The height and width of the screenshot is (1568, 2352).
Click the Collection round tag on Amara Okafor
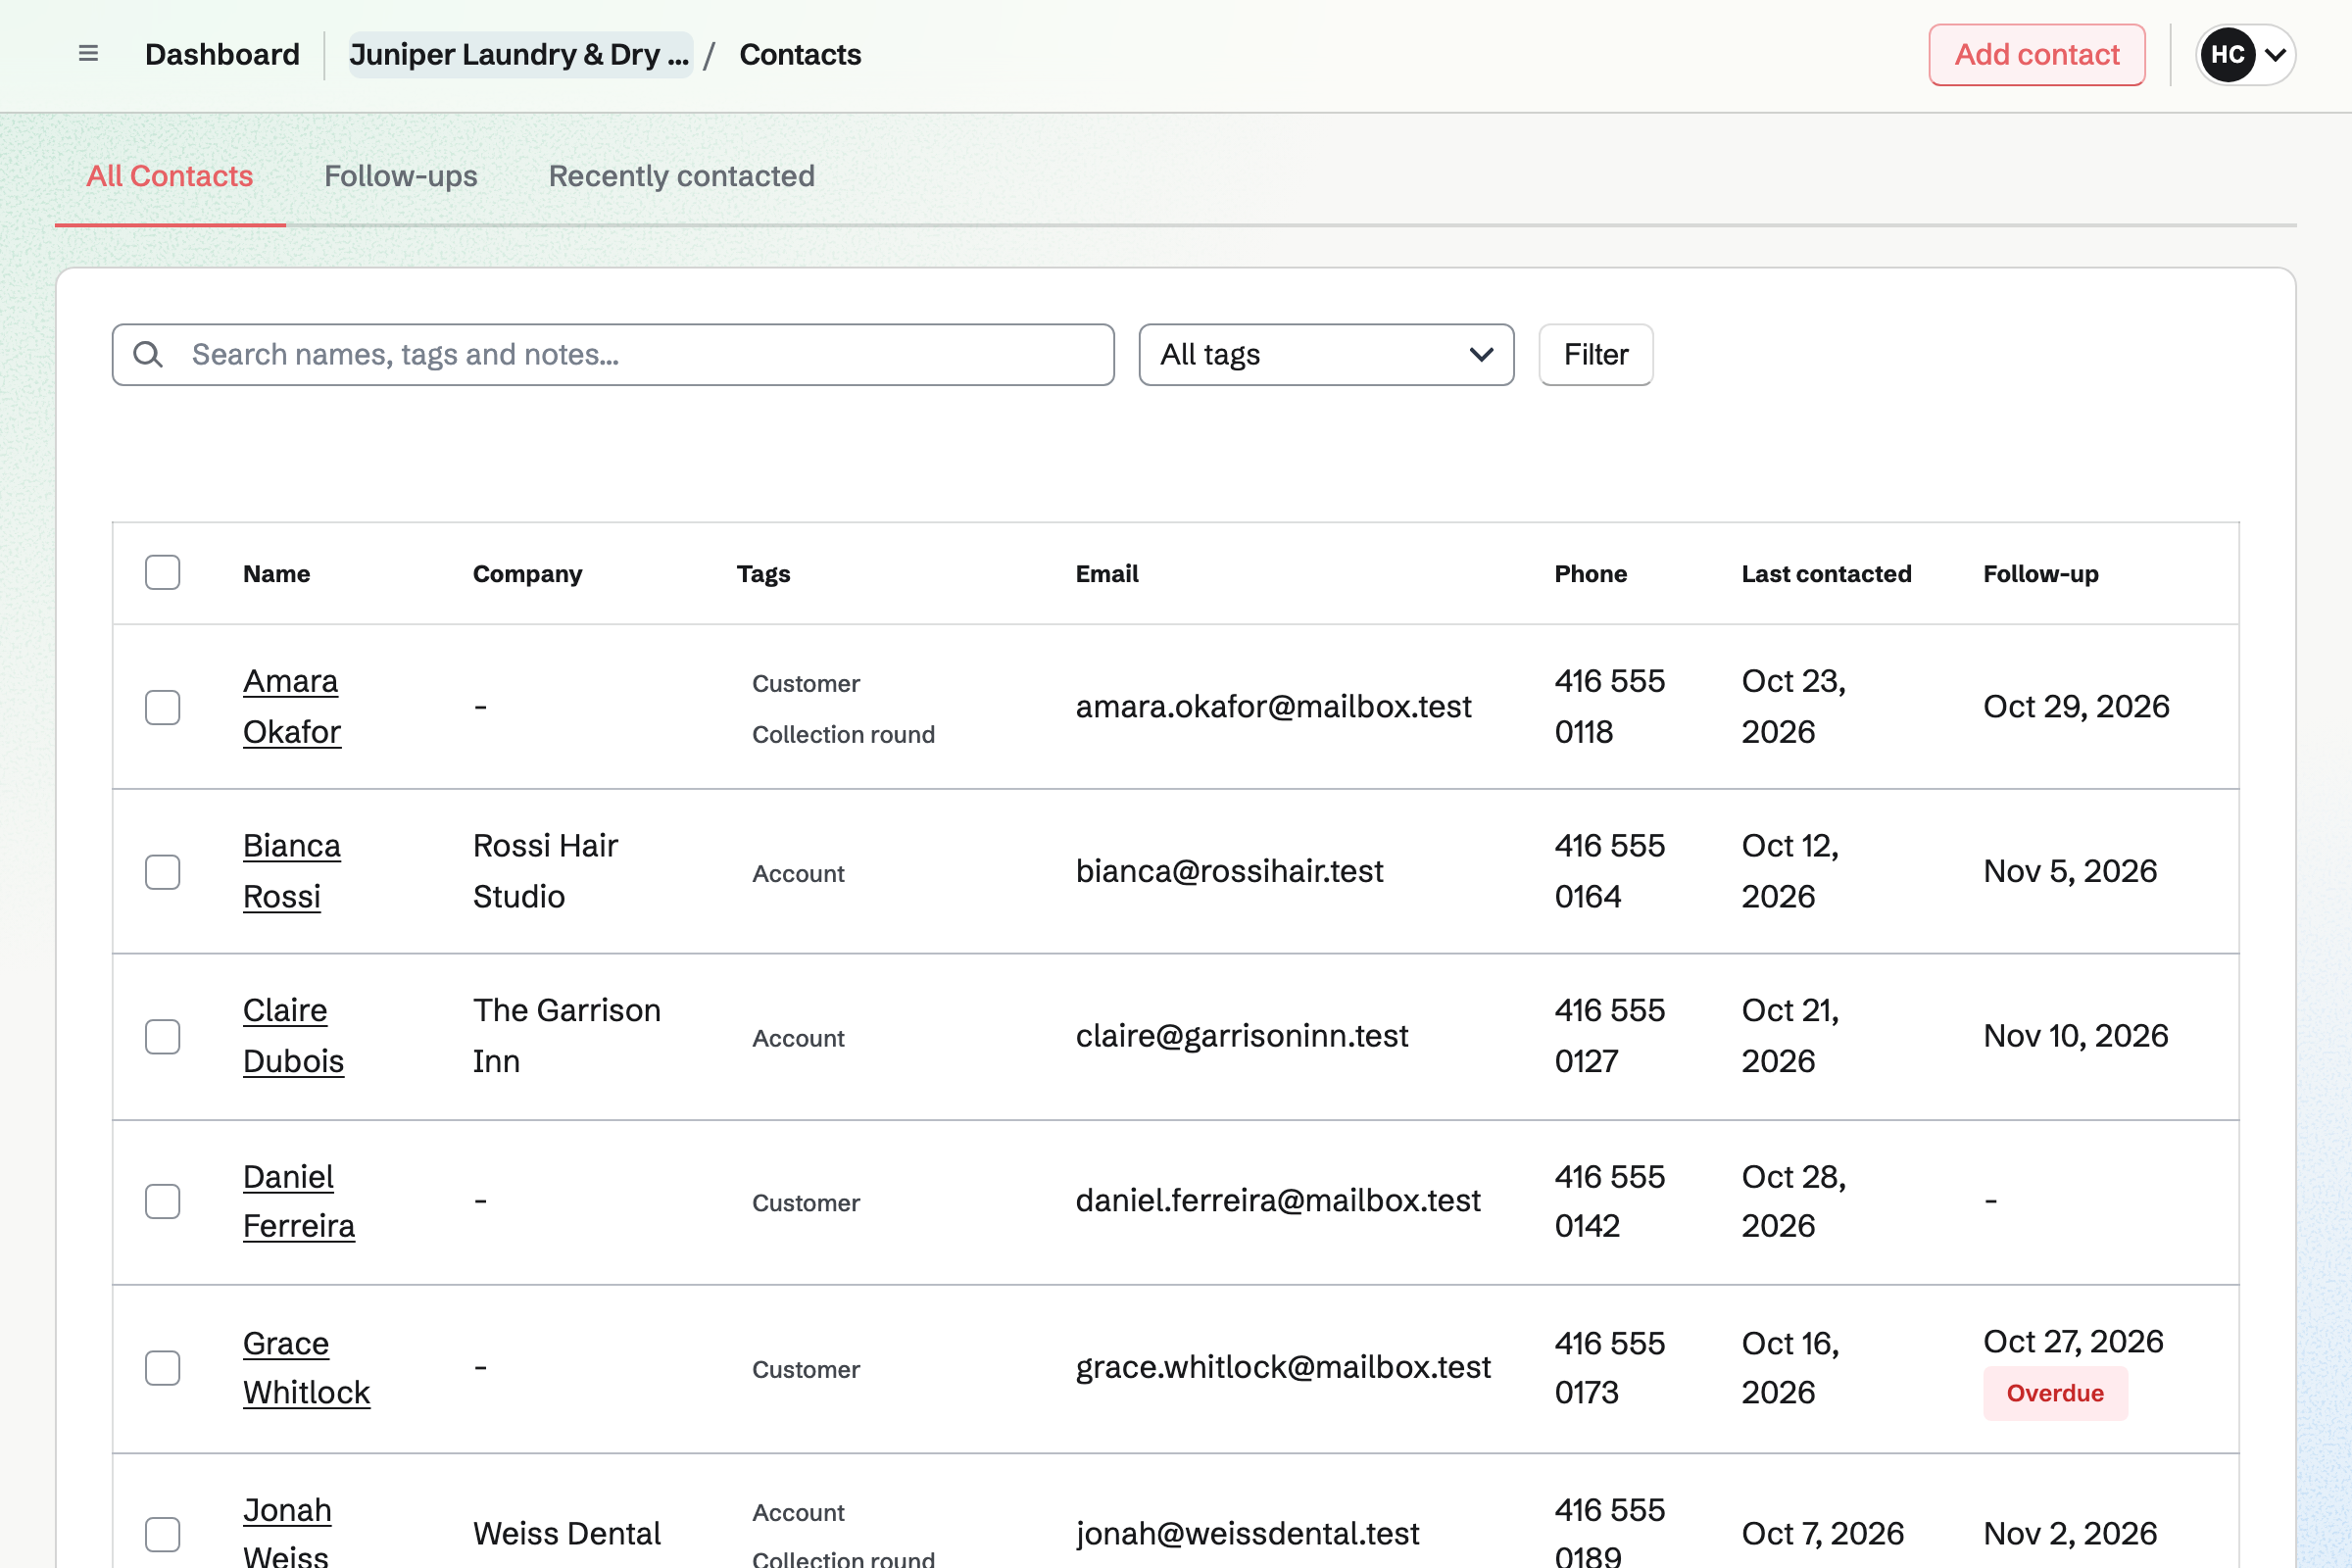tap(843, 734)
